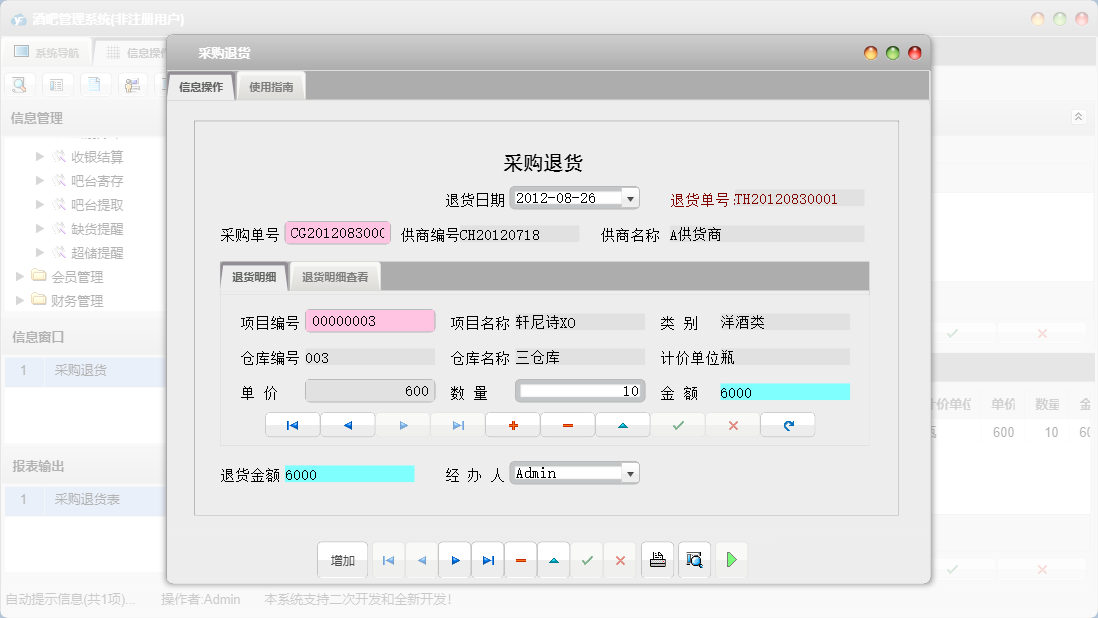Expand 吧台寄存 tree node in main window
The width and height of the screenshot is (1098, 618).
(x=40, y=181)
